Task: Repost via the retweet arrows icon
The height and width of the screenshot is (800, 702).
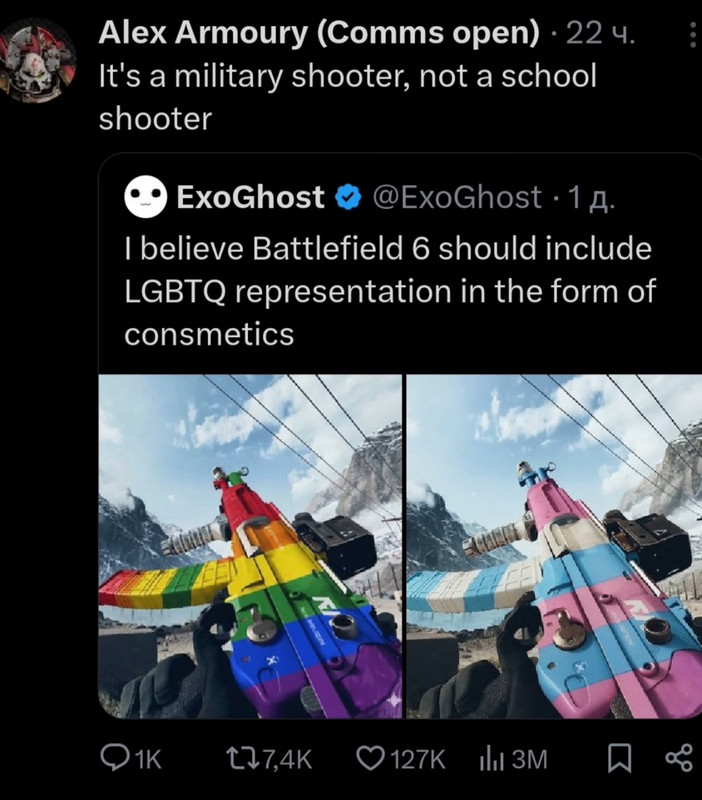Action: click(x=242, y=758)
